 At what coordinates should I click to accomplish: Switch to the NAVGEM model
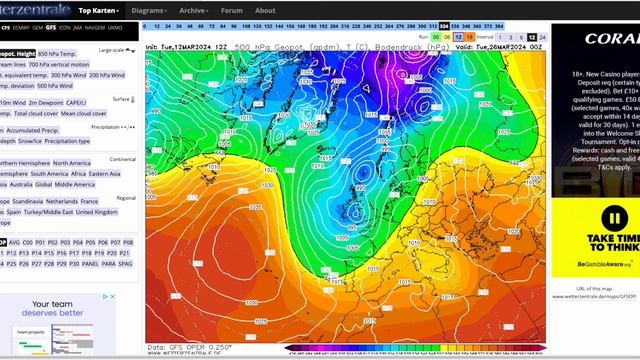[95, 28]
